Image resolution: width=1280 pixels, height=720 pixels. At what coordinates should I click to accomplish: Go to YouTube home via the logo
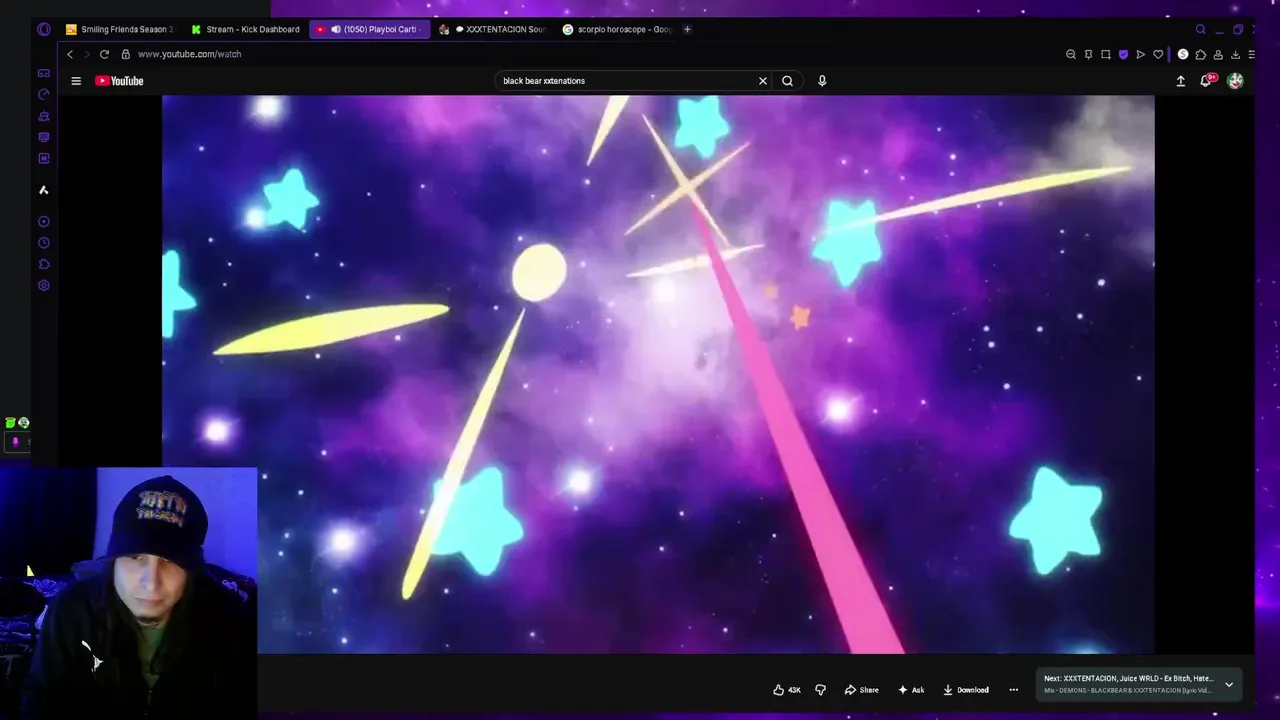[119, 81]
